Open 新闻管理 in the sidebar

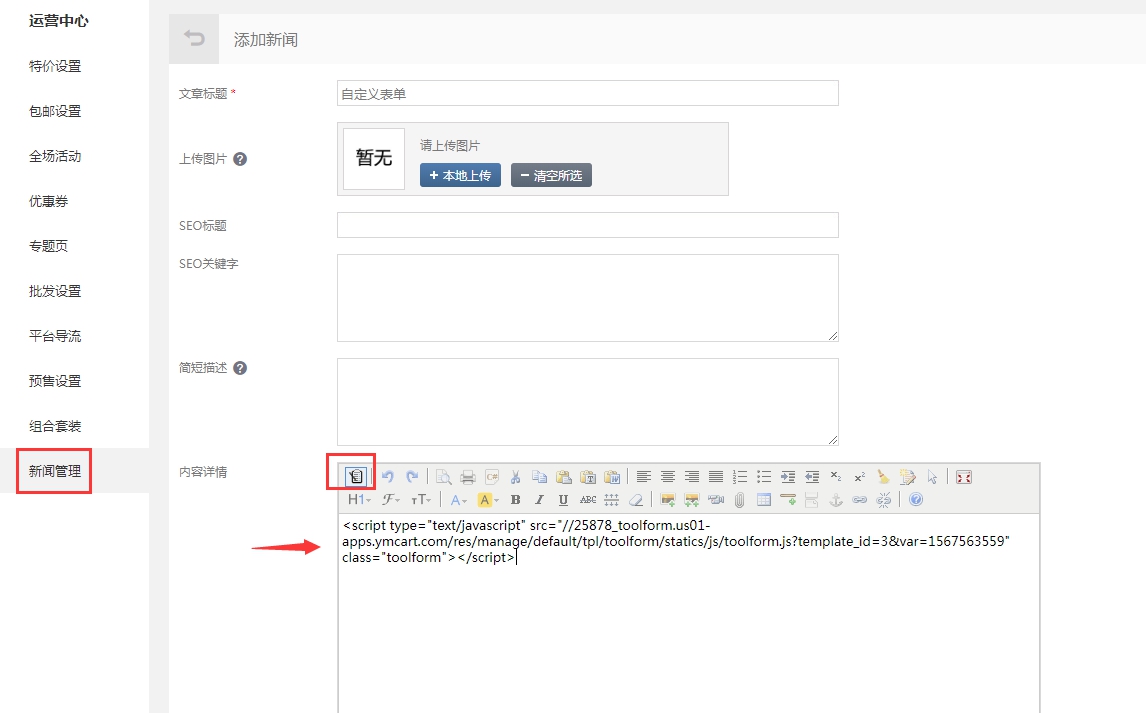pos(55,471)
